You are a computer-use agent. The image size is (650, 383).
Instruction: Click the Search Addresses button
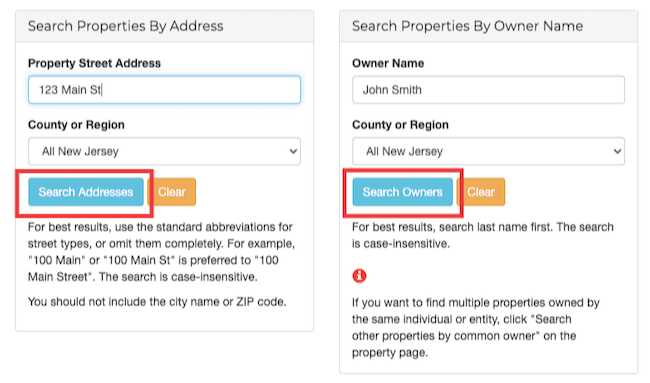(86, 192)
